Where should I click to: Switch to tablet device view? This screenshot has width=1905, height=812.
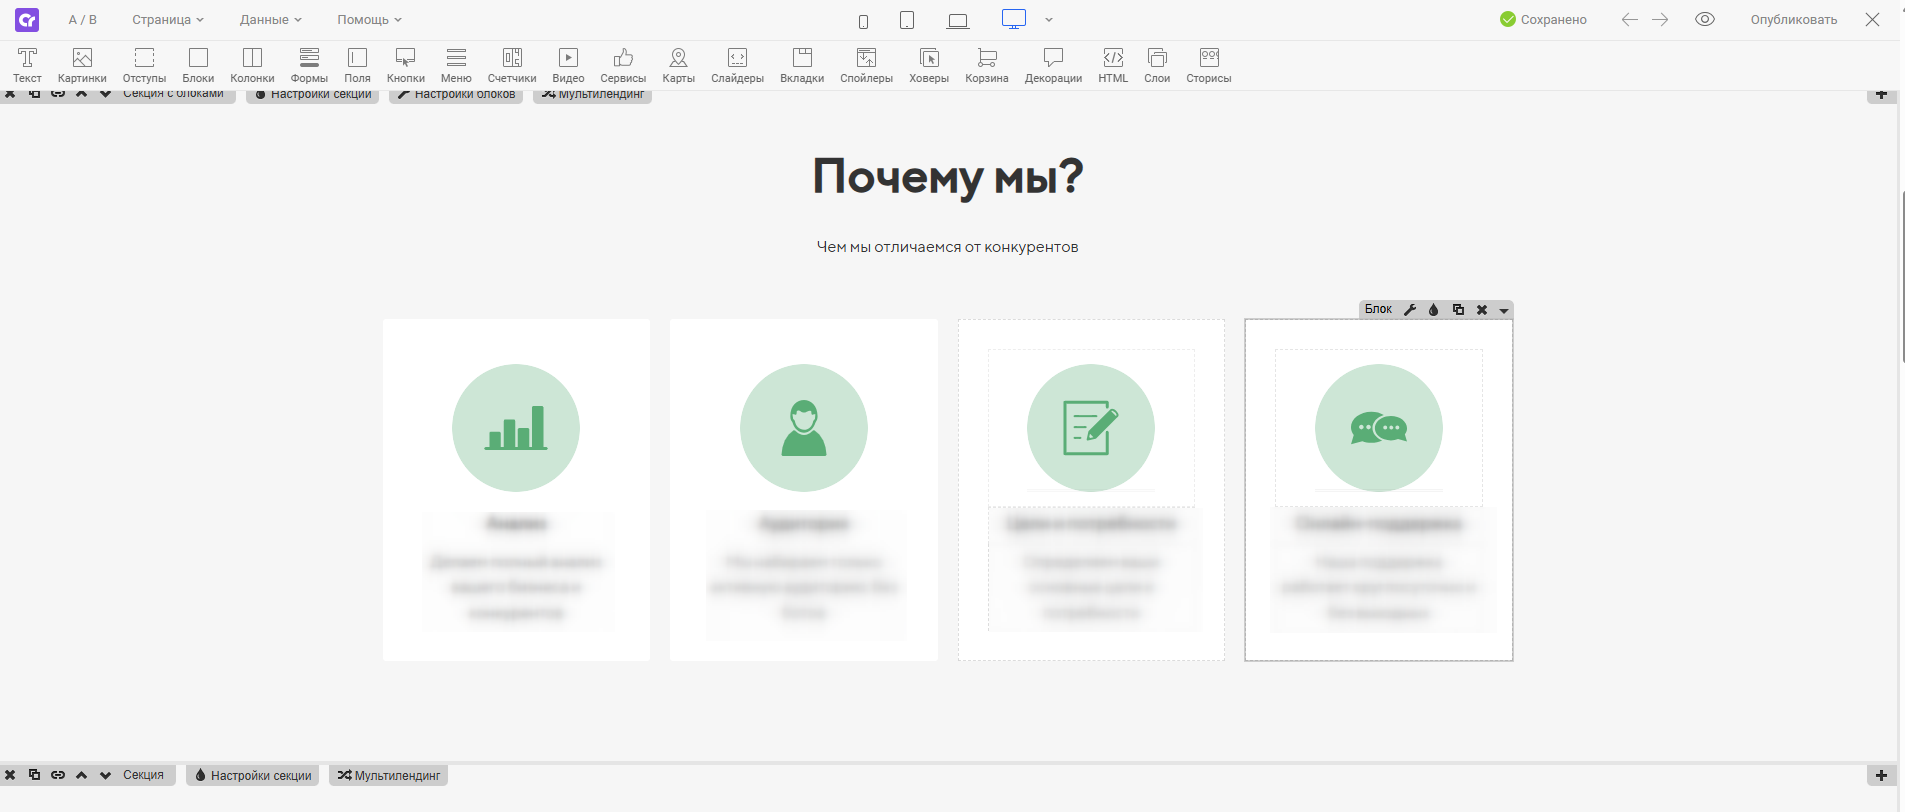(x=907, y=21)
